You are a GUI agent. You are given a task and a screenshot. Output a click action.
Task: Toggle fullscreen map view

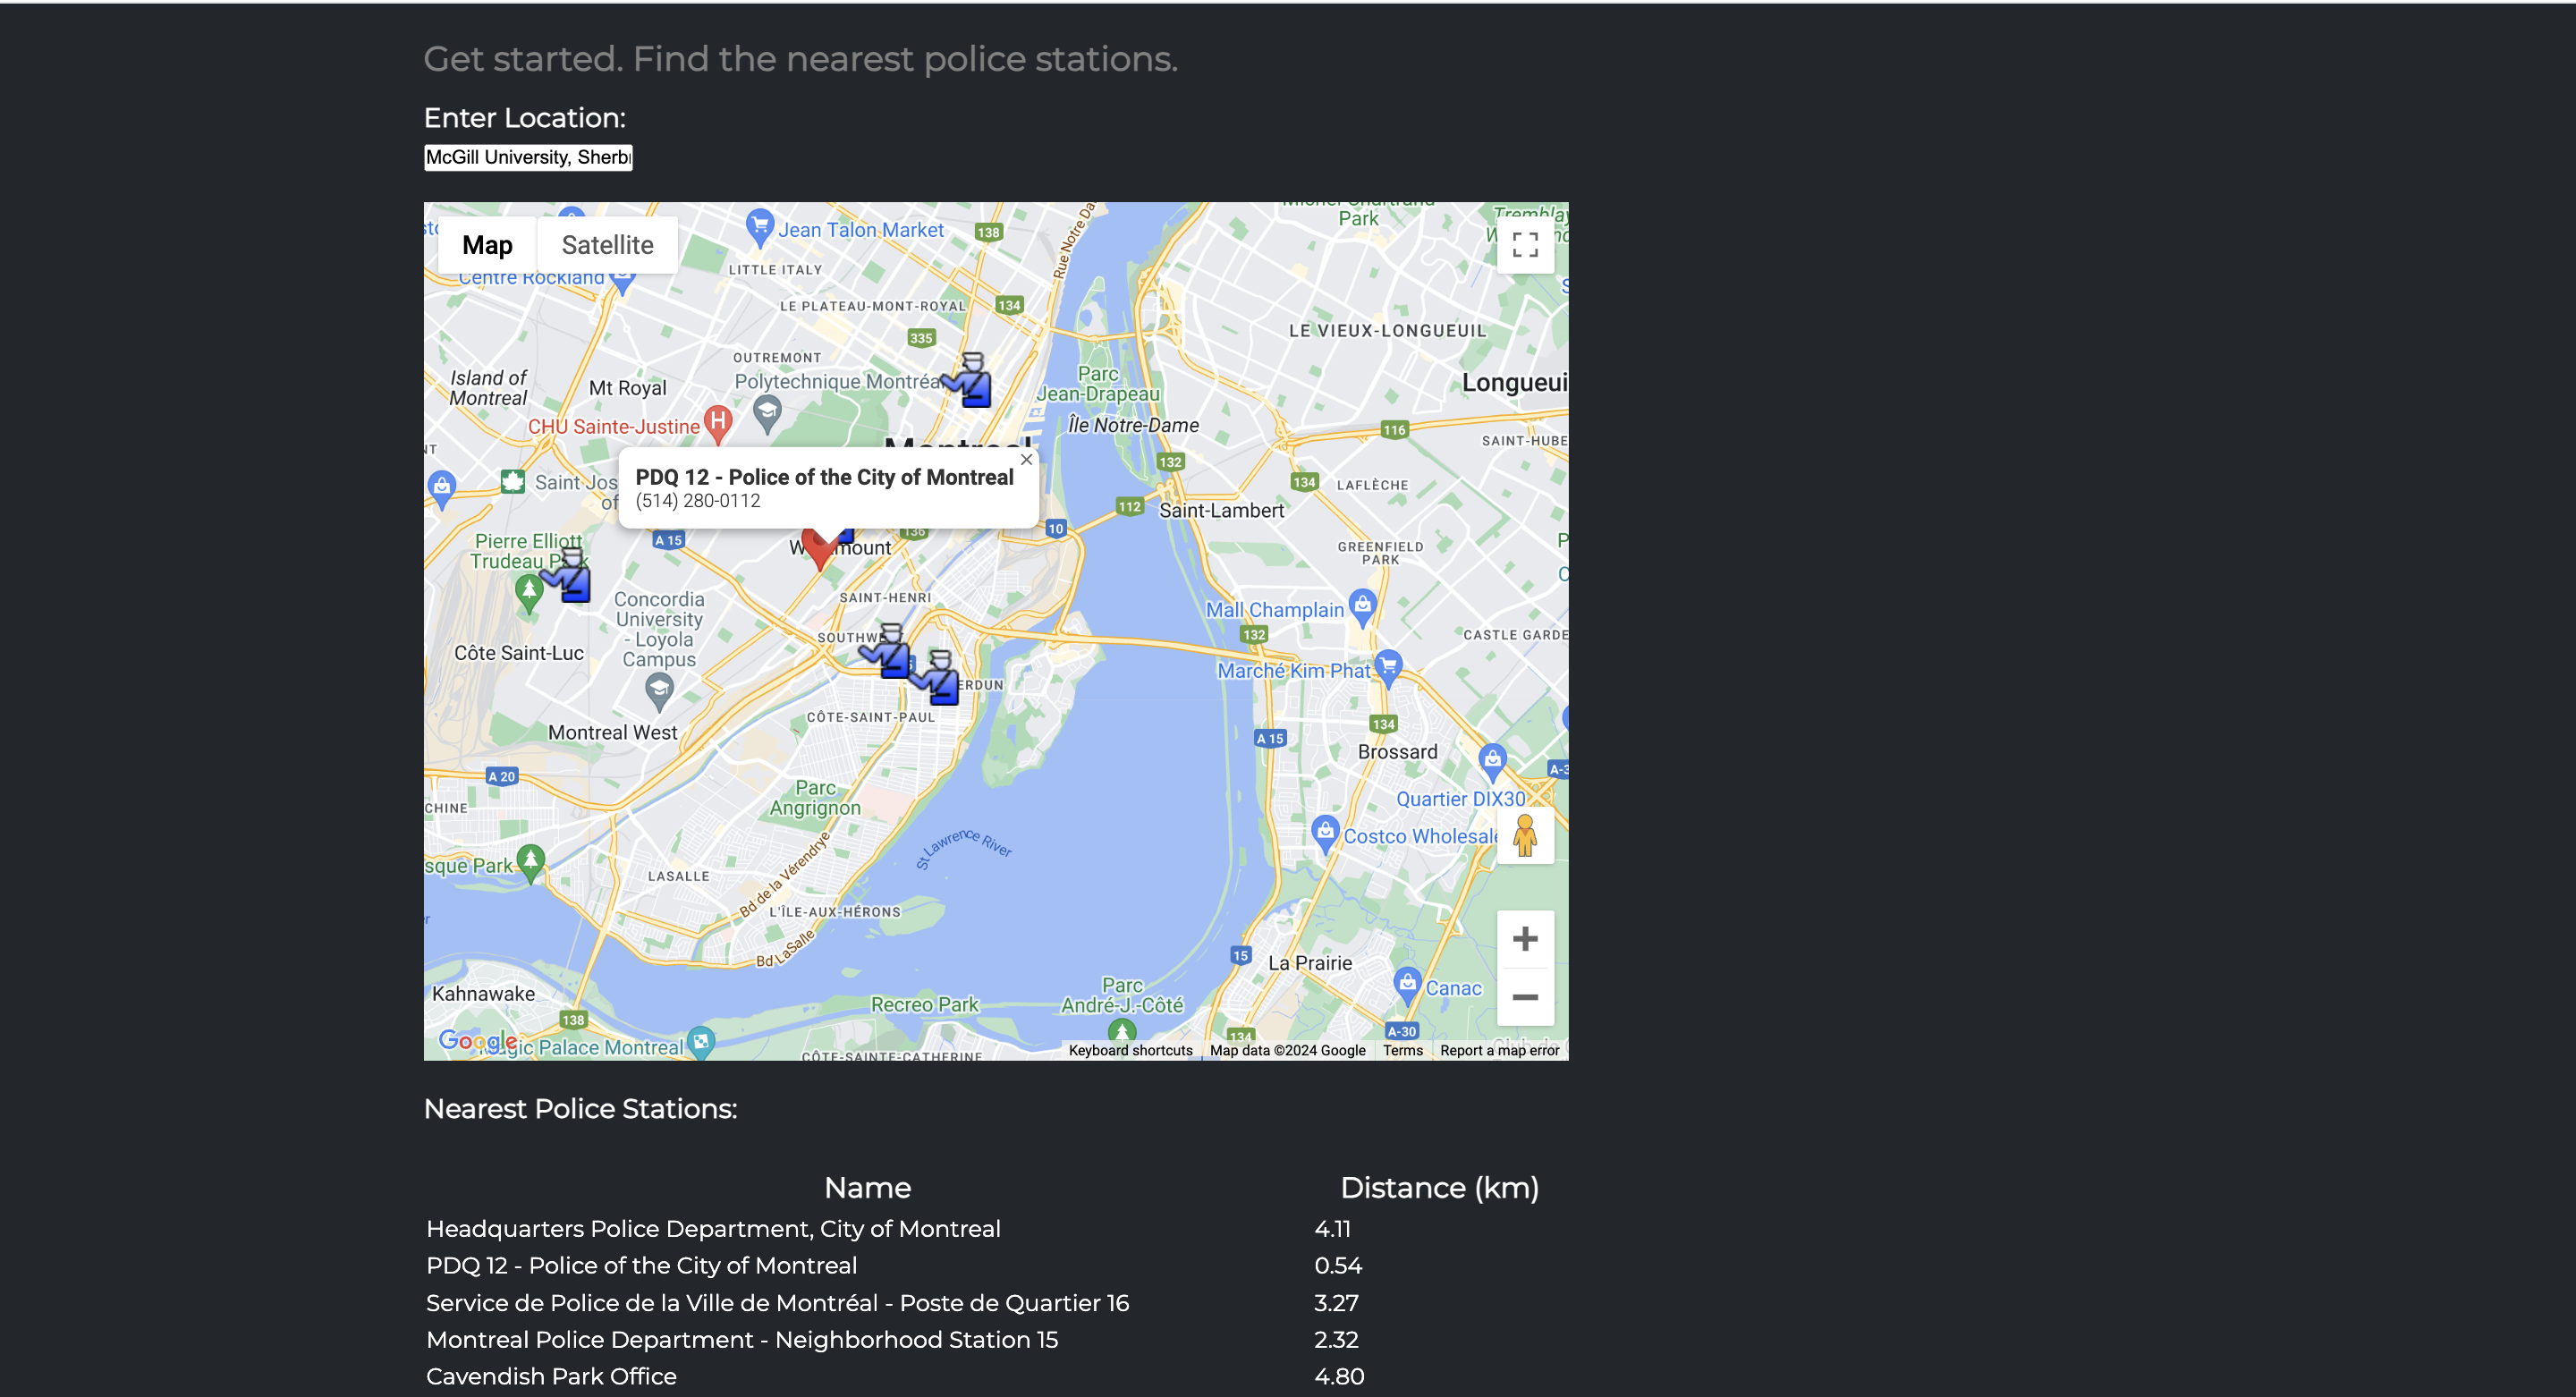tap(1524, 245)
